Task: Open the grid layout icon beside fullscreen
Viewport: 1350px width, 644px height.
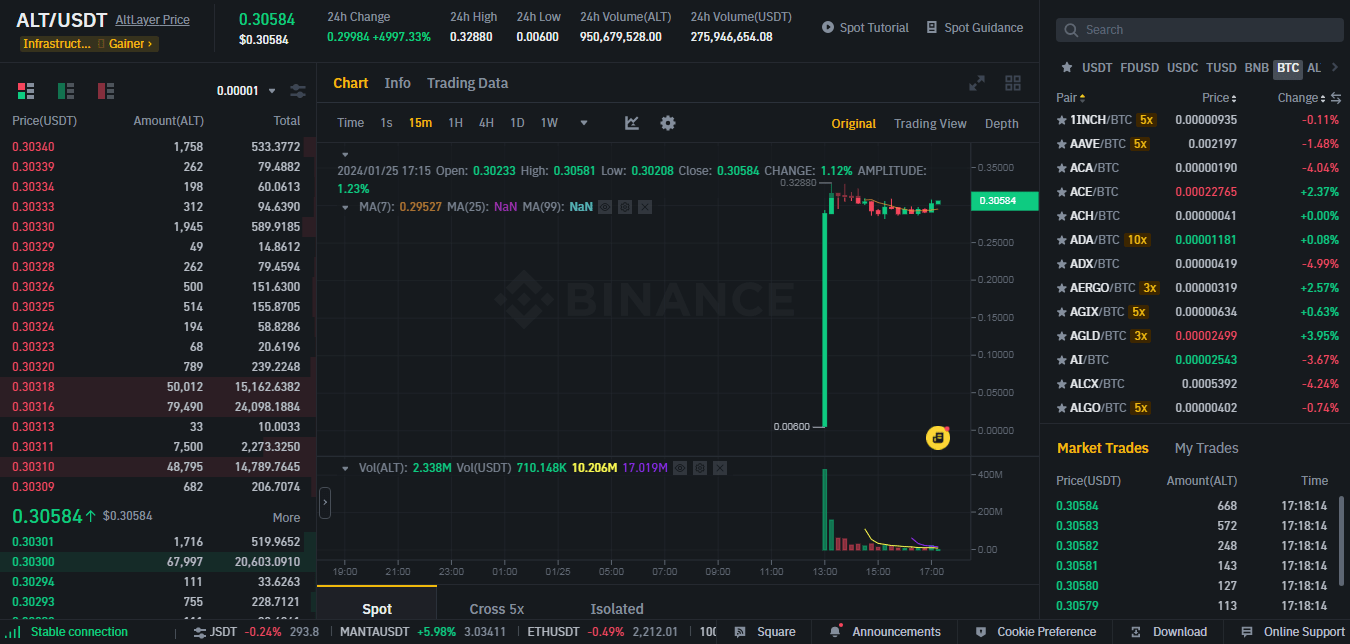Action: coord(1012,83)
